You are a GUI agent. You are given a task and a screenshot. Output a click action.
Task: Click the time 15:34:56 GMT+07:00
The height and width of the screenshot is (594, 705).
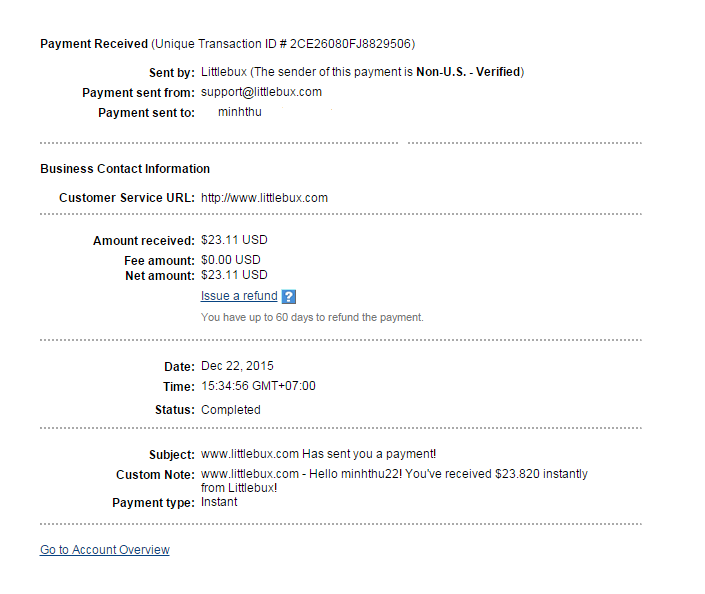point(258,386)
